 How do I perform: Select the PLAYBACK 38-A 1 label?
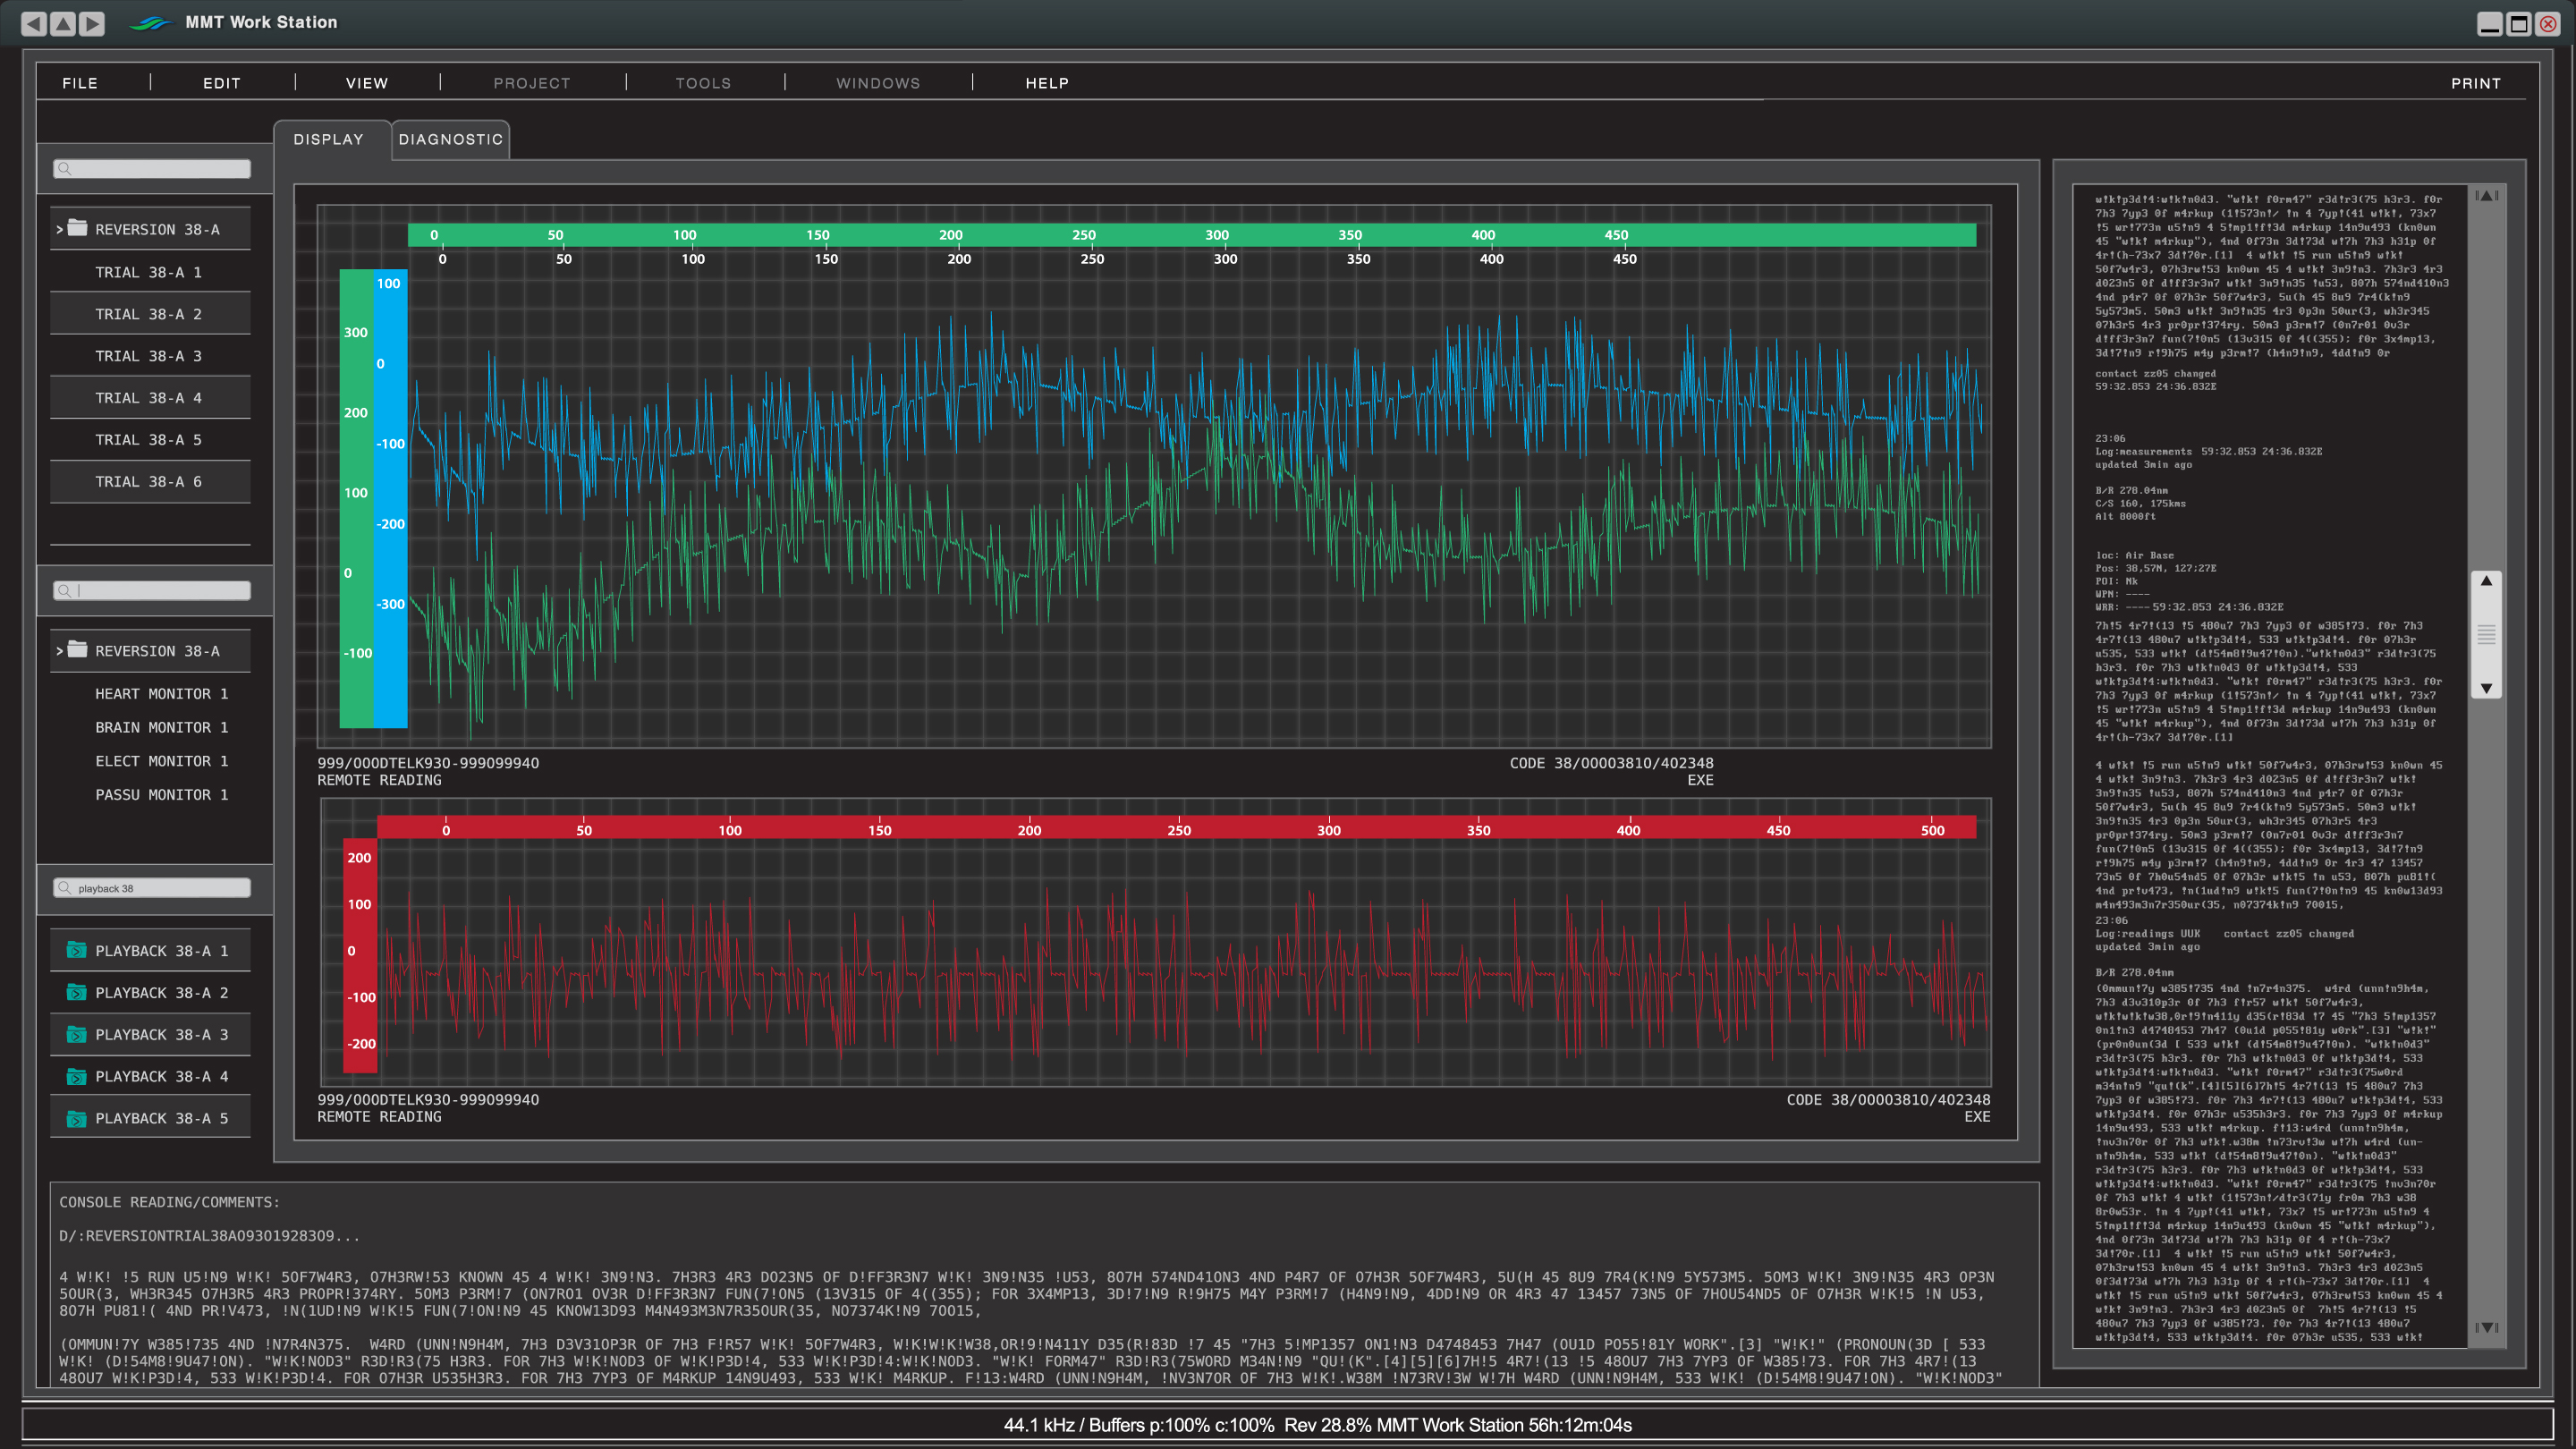pos(162,951)
